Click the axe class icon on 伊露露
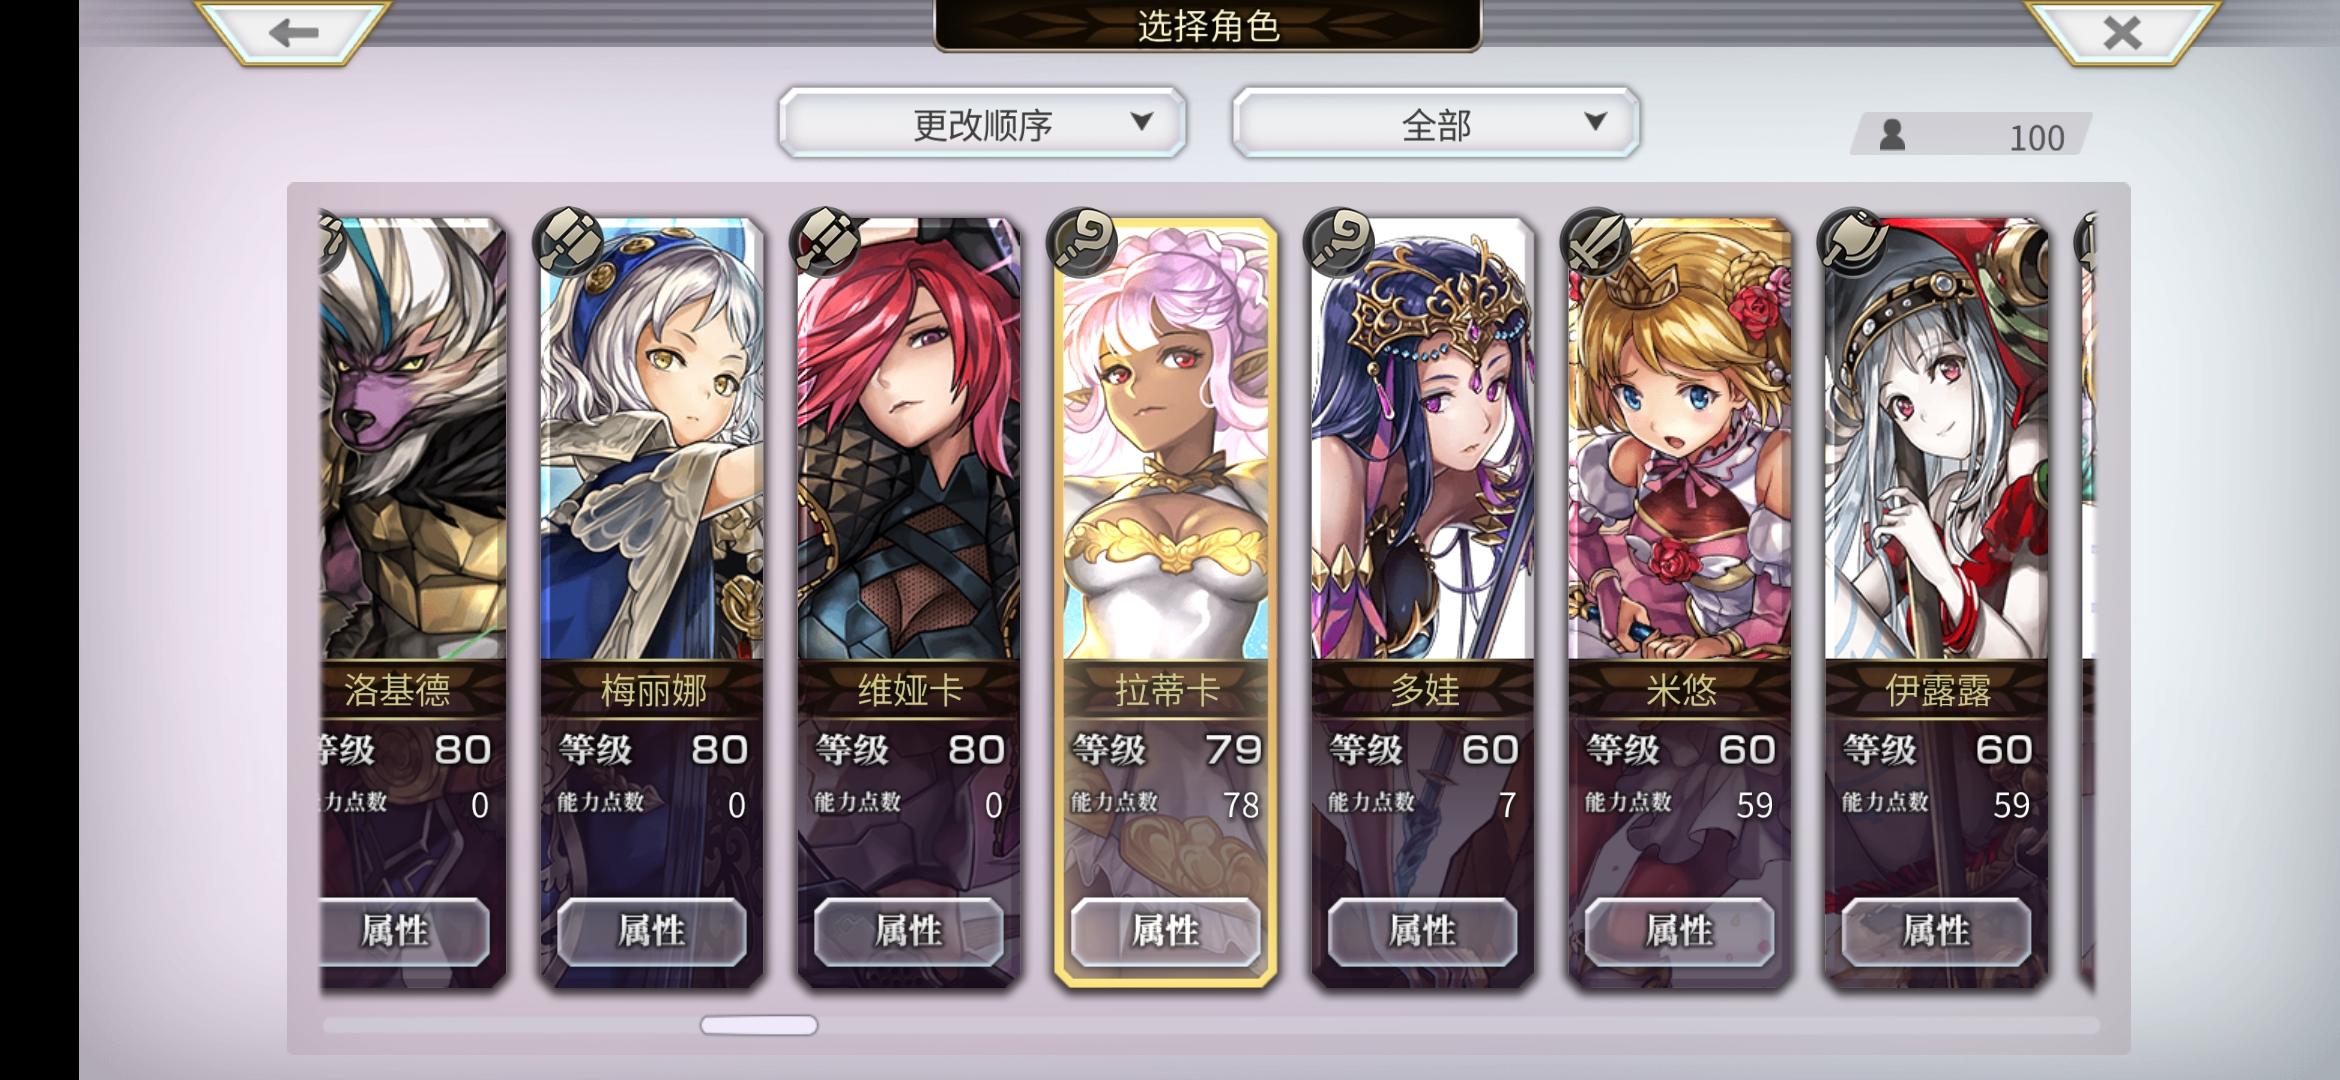 pyautogui.click(x=1853, y=243)
